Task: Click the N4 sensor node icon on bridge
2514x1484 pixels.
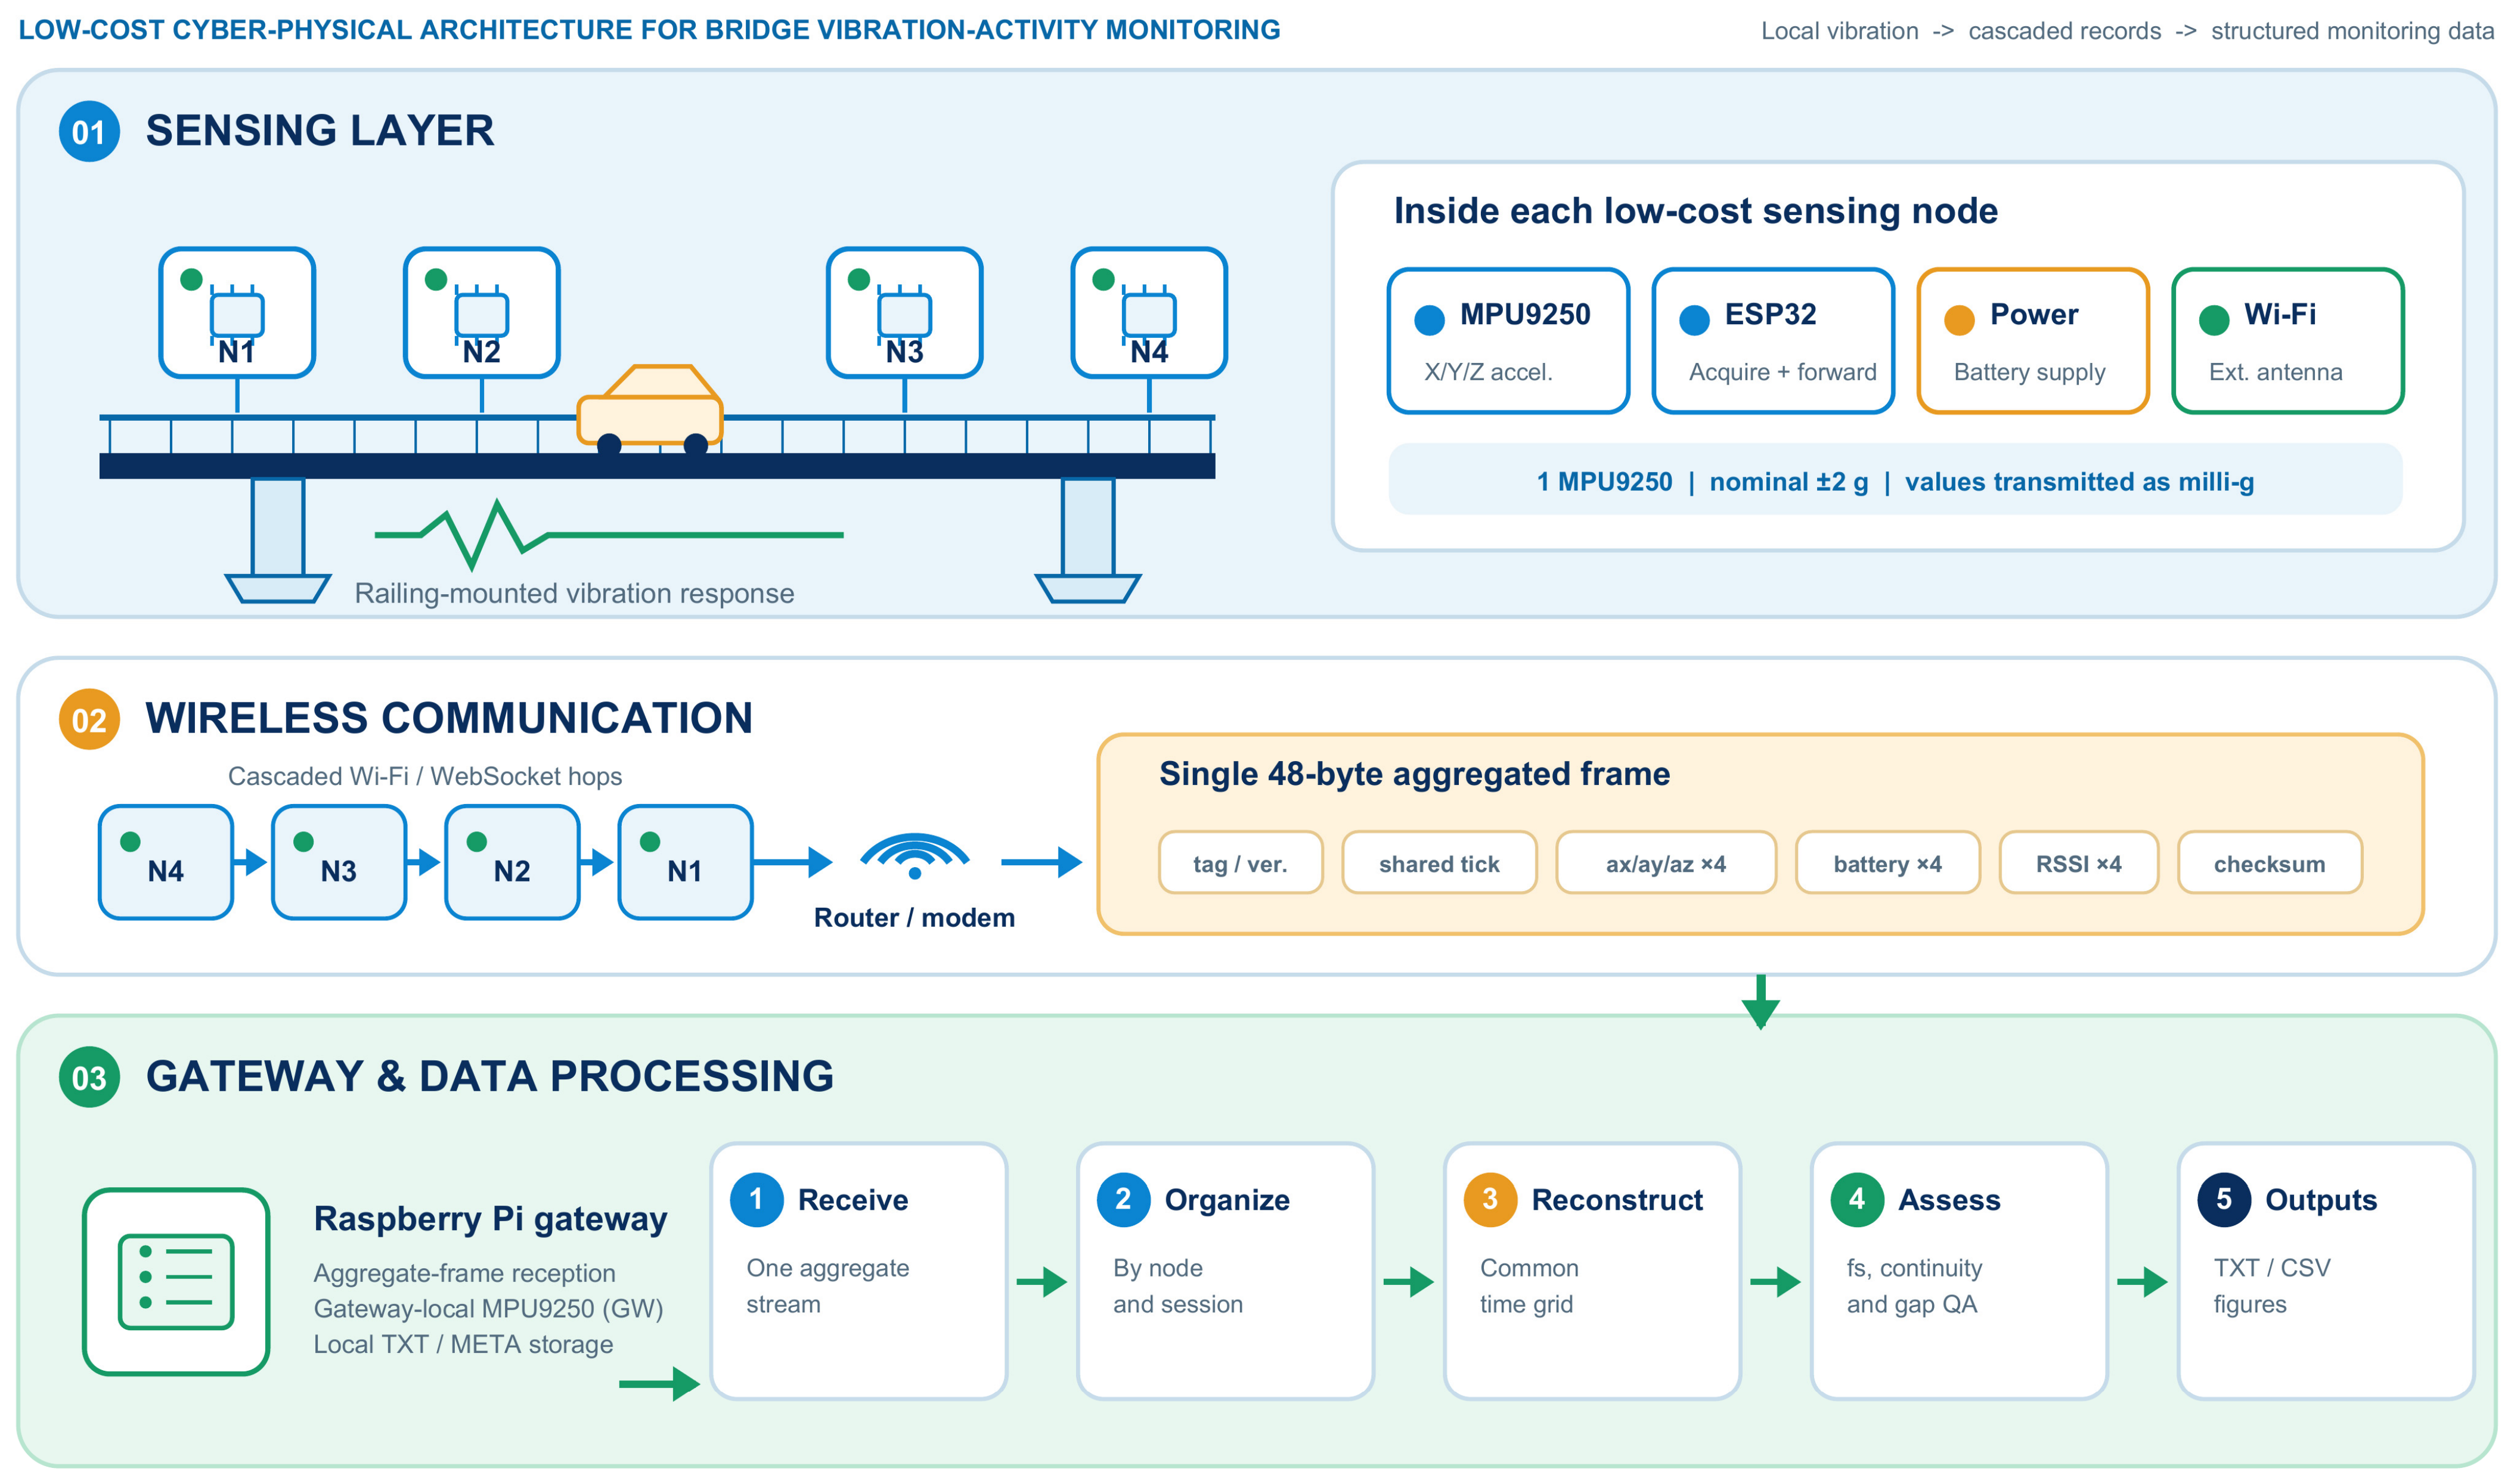Action: pyautogui.click(x=1149, y=313)
